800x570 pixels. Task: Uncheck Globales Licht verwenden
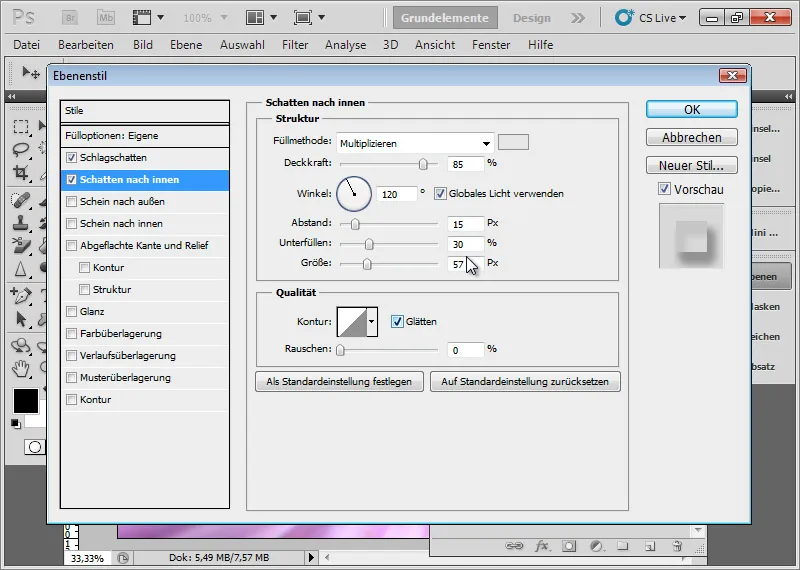440,194
